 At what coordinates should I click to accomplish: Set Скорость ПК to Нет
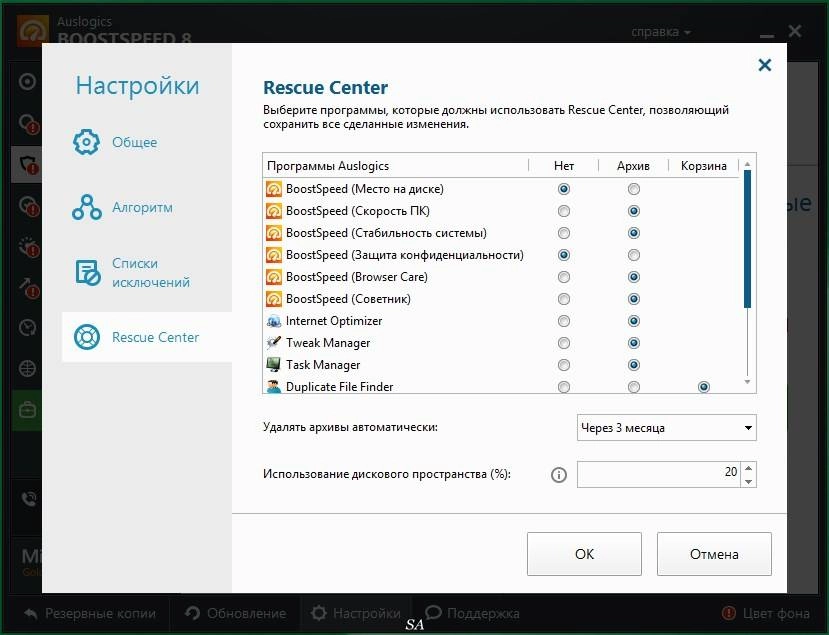tap(564, 211)
